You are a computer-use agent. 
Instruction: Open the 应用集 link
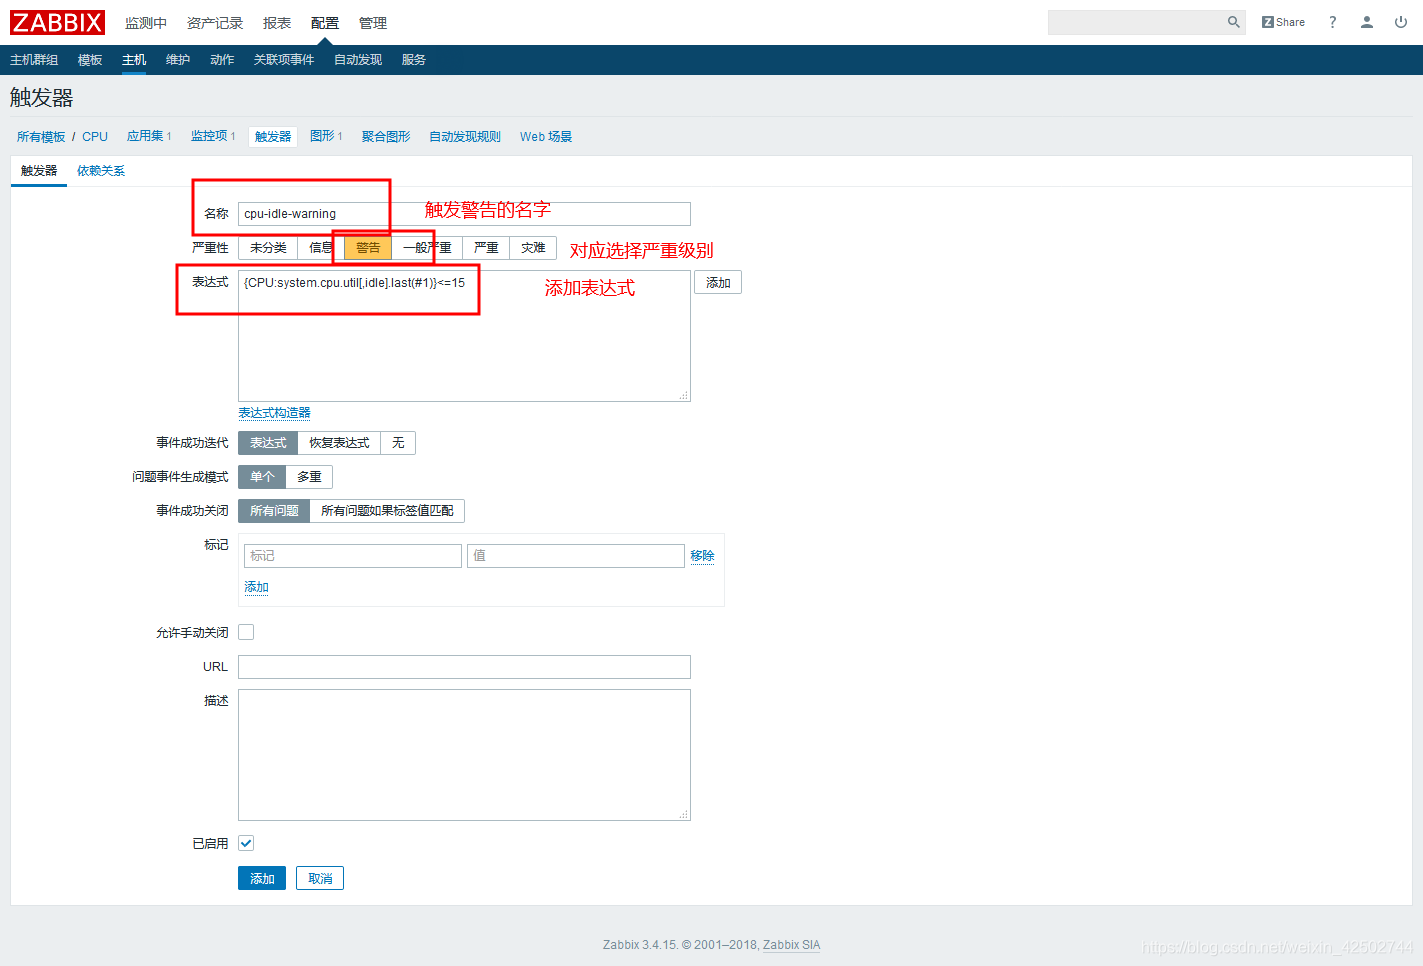point(145,136)
